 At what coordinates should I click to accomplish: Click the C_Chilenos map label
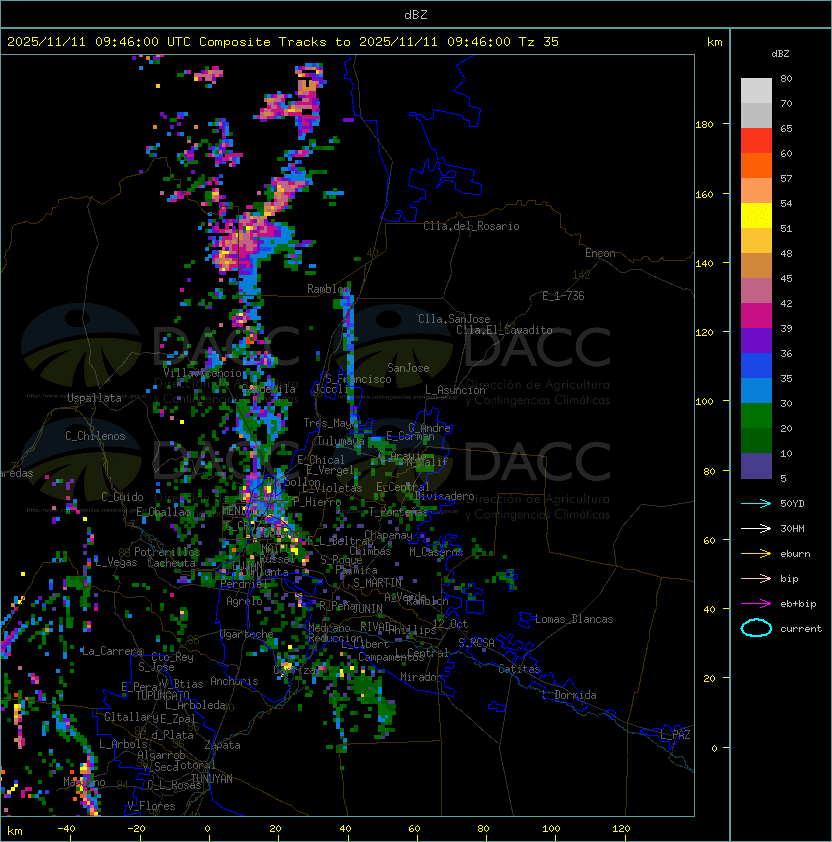pos(95,435)
